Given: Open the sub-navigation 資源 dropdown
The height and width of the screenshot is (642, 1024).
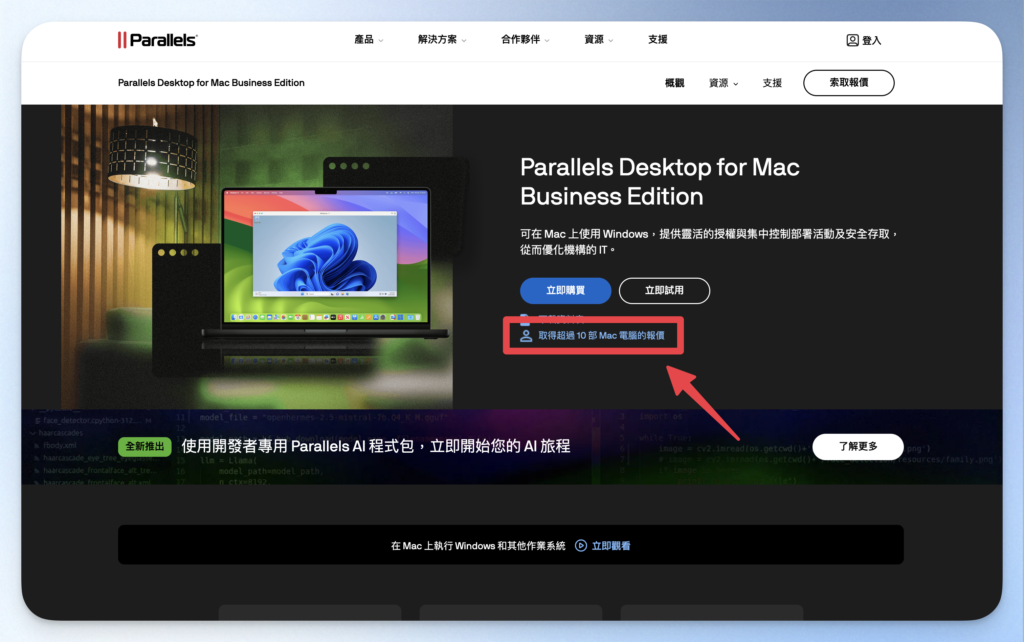Looking at the screenshot, I should [724, 83].
